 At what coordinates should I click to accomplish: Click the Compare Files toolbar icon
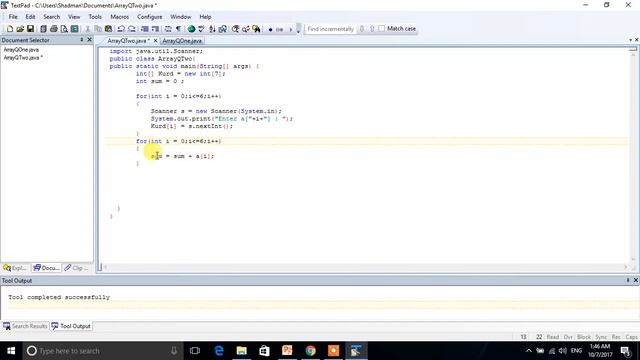coord(223,29)
